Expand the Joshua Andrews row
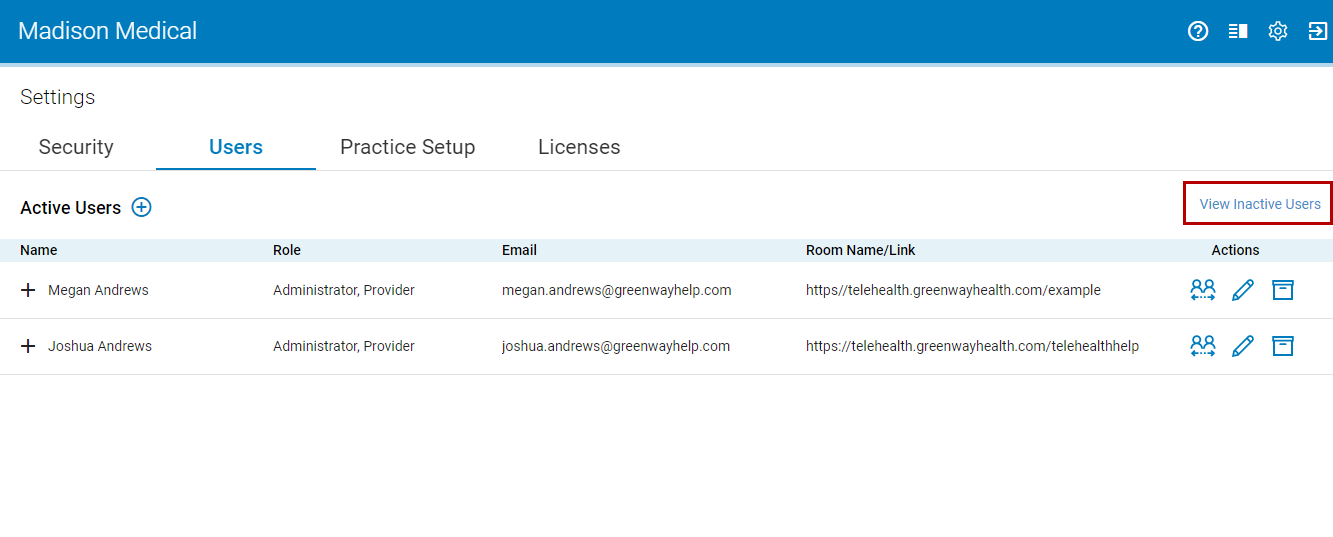Viewport: 1333px width, 537px height. pos(28,346)
